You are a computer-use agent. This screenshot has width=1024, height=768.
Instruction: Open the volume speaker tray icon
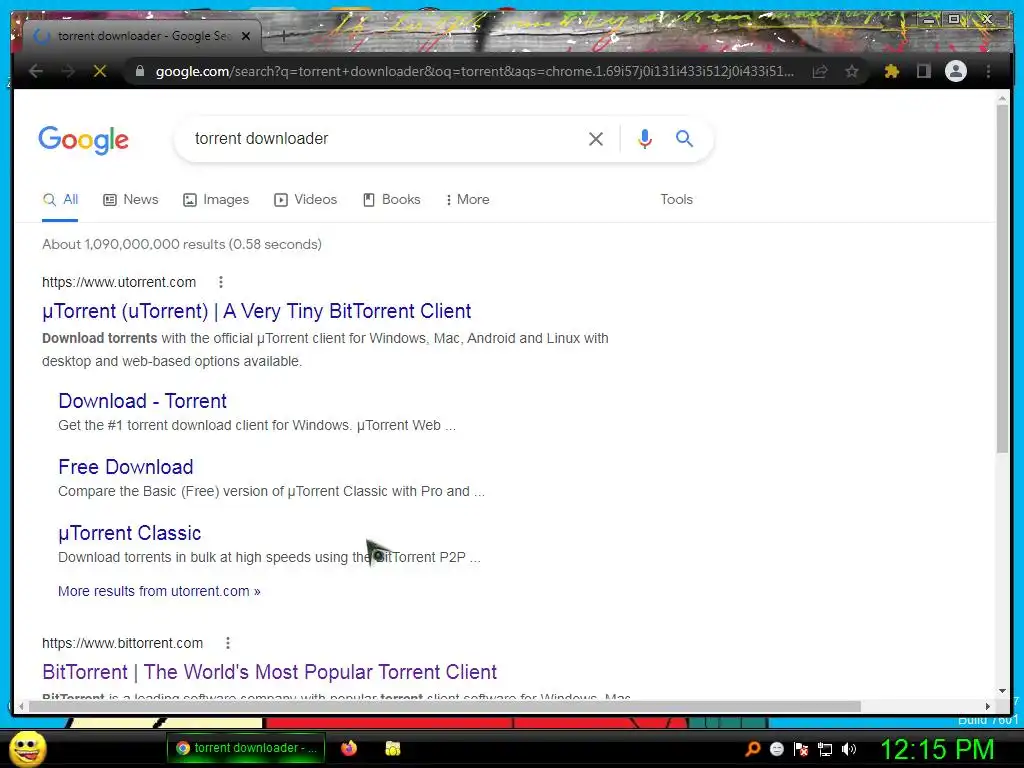tap(848, 749)
